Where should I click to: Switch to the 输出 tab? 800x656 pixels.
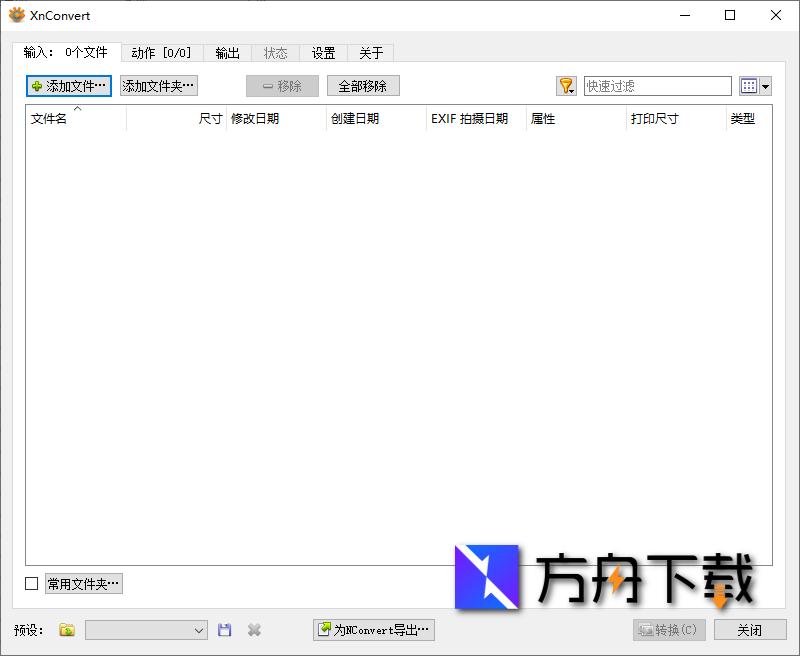(227, 53)
